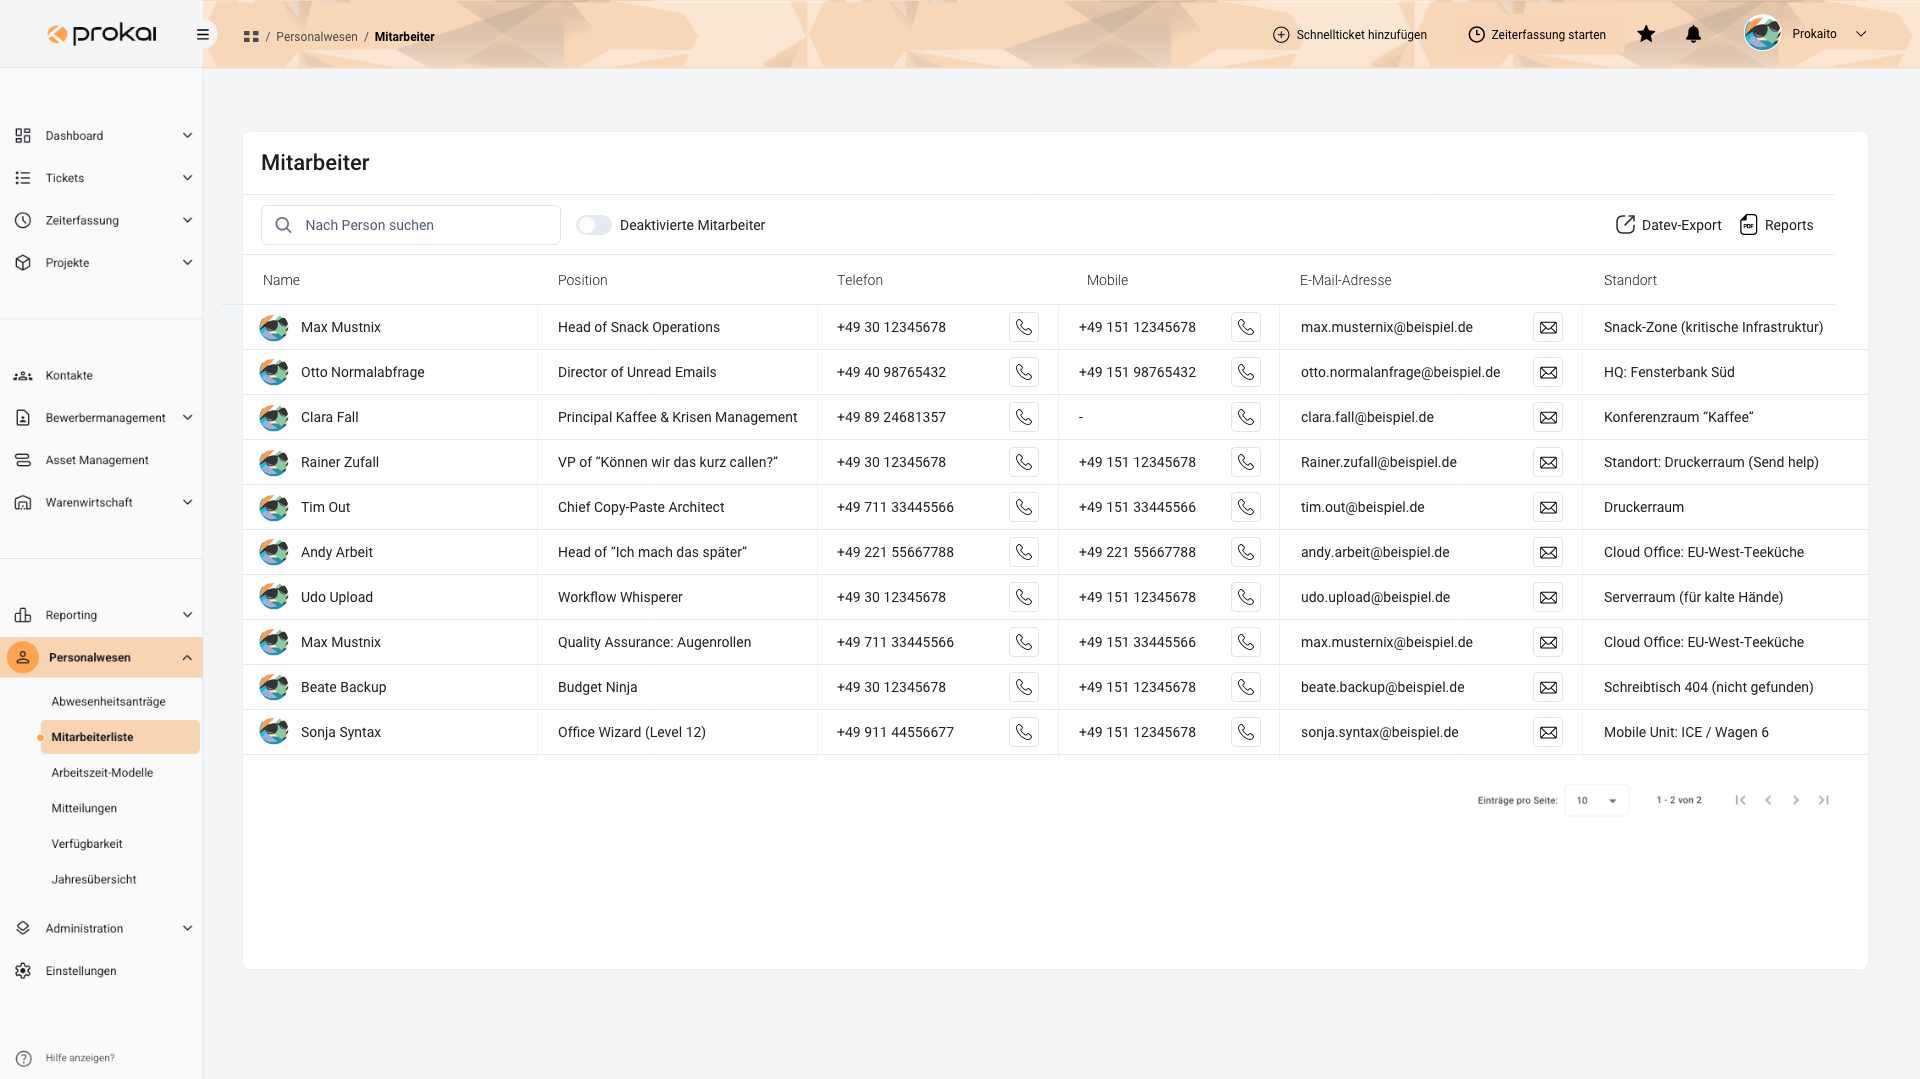Click email icon for Beate Backup

tap(1548, 687)
